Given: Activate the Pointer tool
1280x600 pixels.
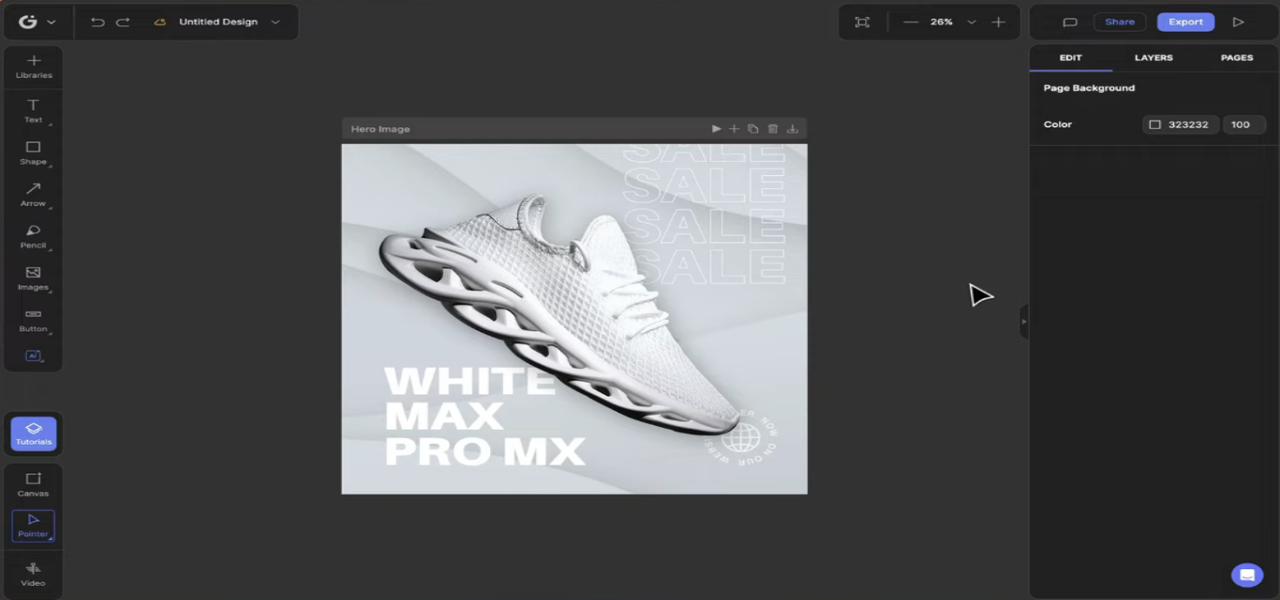Looking at the screenshot, I should [x=33, y=526].
